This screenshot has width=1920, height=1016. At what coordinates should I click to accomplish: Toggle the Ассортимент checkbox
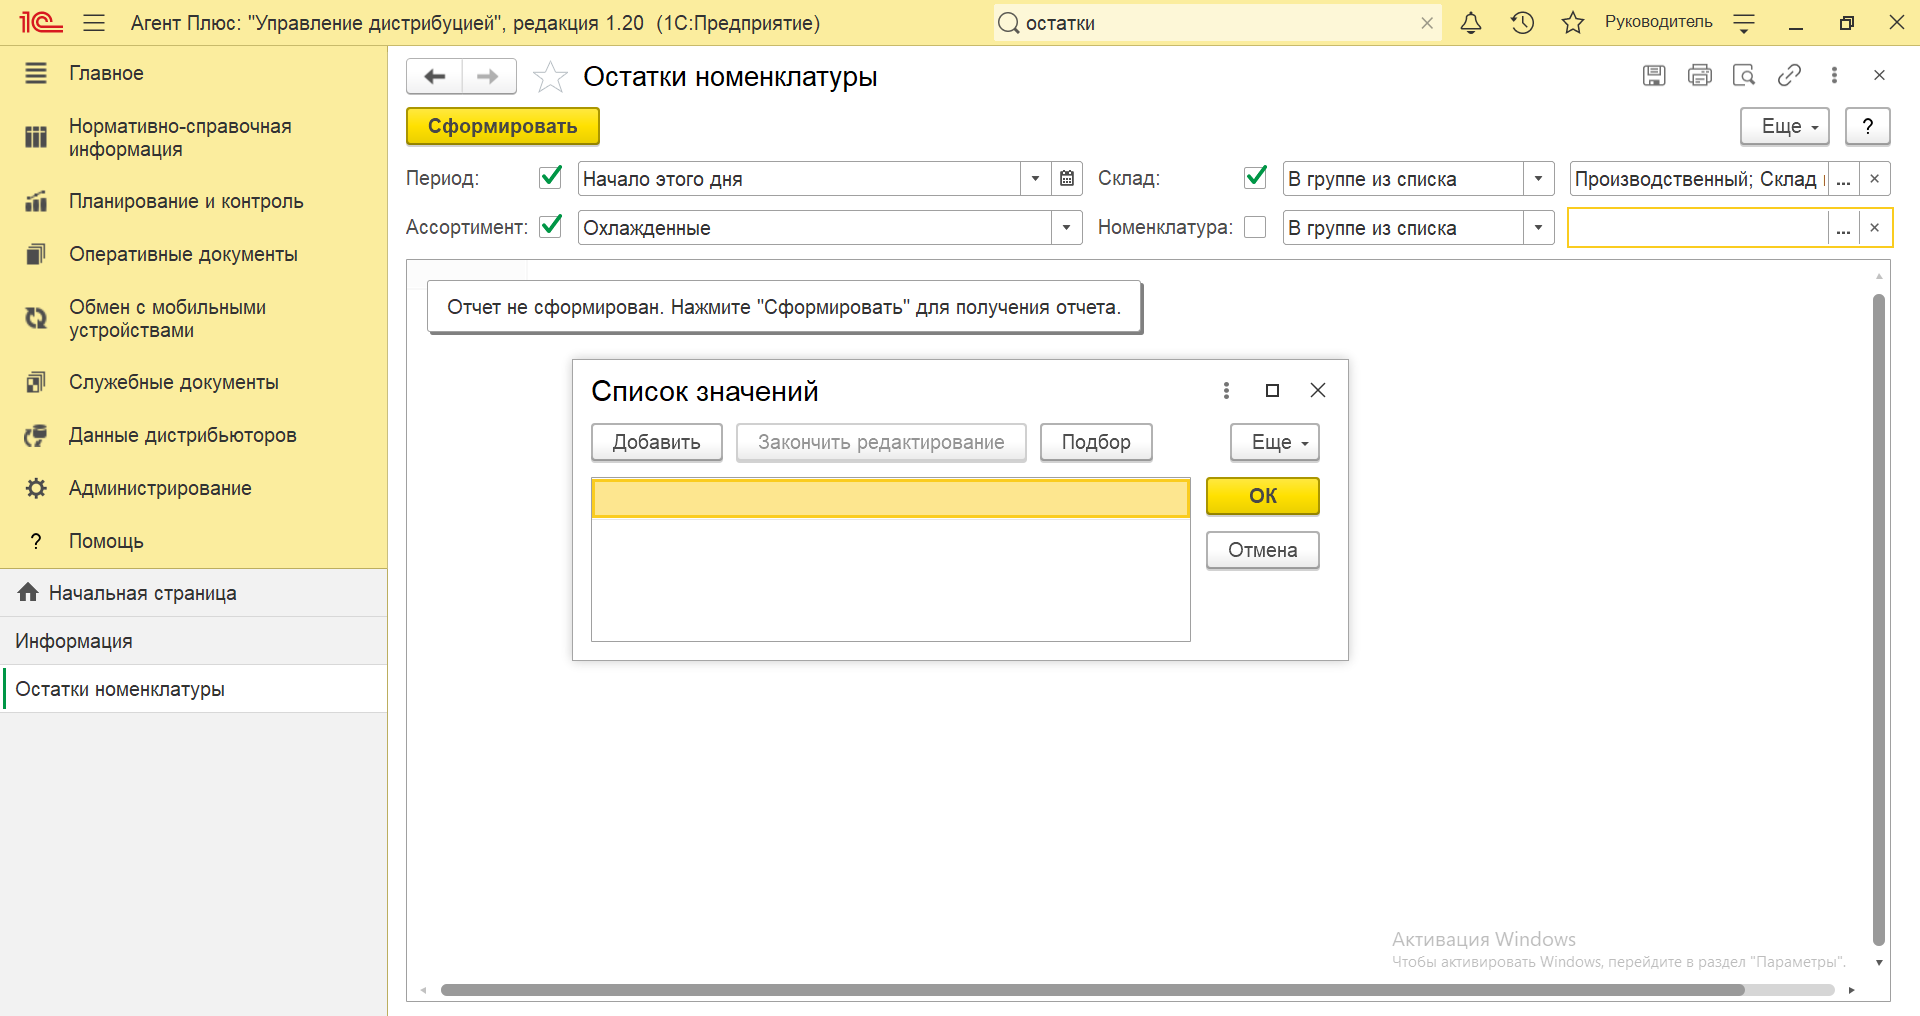550,226
